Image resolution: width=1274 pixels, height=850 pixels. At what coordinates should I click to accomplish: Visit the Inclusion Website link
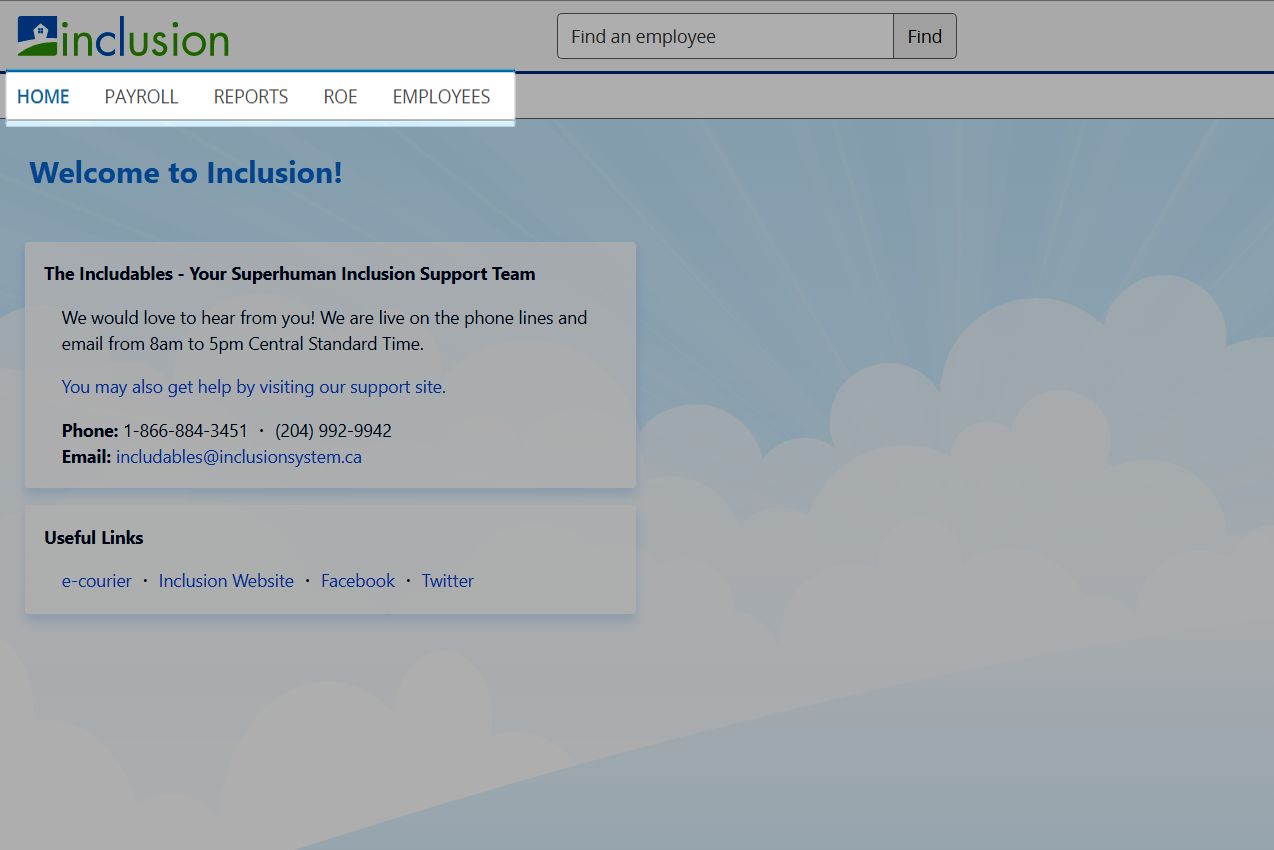click(226, 581)
